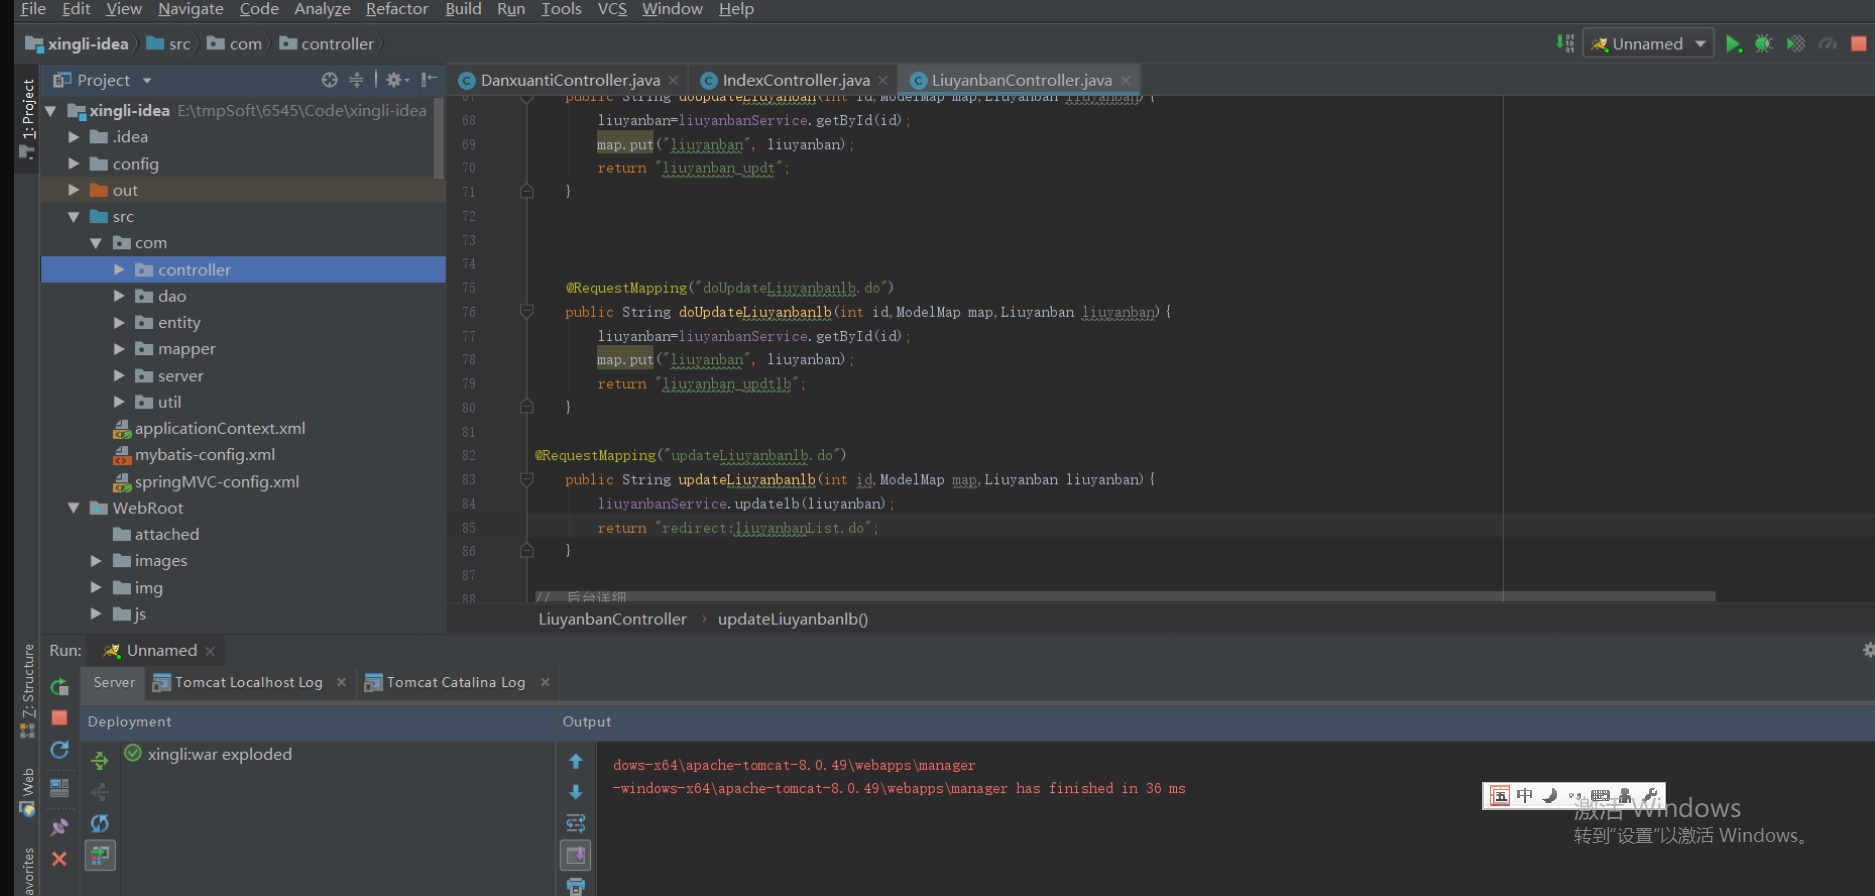The width and height of the screenshot is (1875, 896).
Task: Click scroll-from-source target icon in Project panel
Action: pos(329,80)
